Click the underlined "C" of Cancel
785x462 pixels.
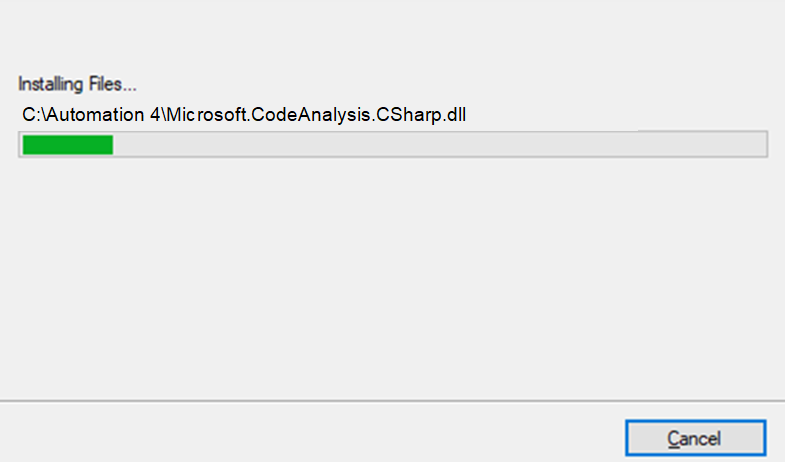click(x=673, y=438)
